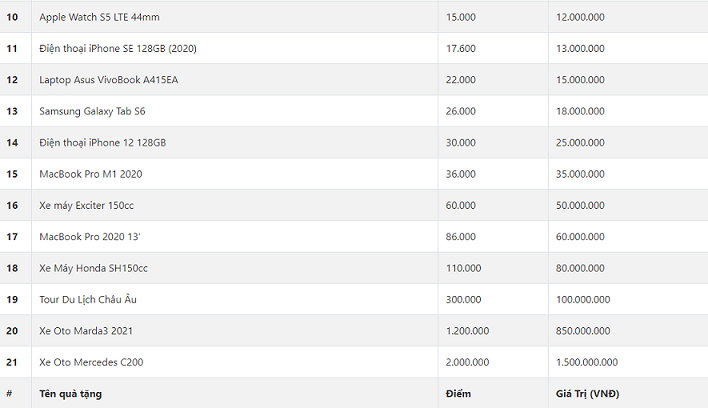This screenshot has height=408, width=708.
Task: Select MacBook Pro M1 2020 gift
Action: point(90,174)
